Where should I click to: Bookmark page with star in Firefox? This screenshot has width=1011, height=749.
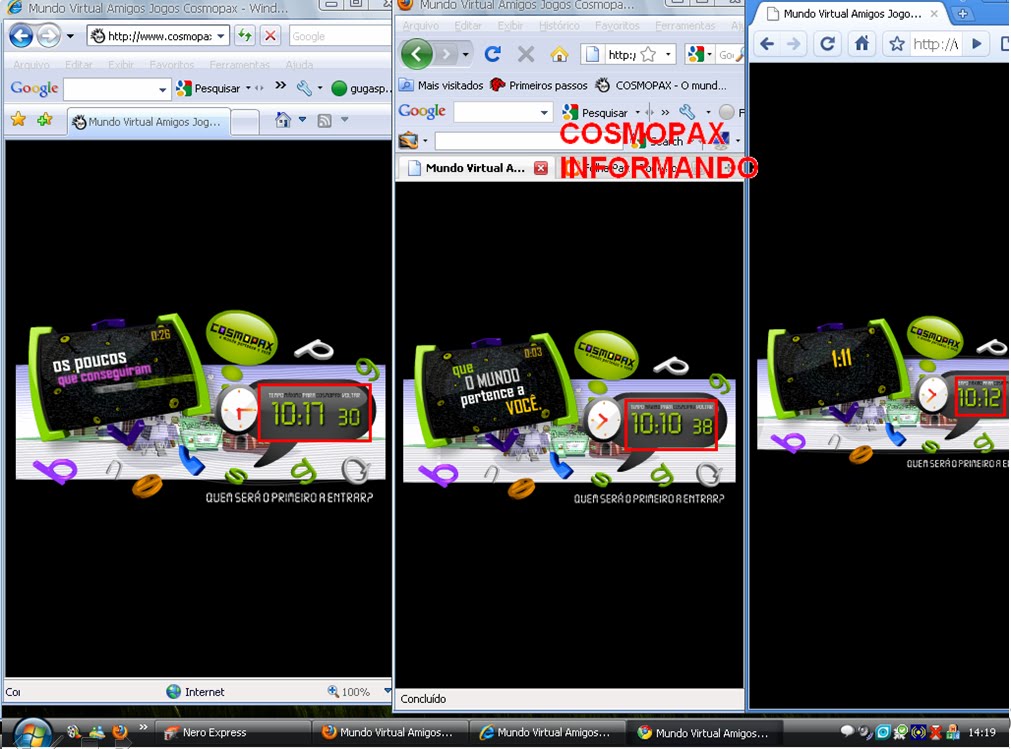[x=649, y=55]
